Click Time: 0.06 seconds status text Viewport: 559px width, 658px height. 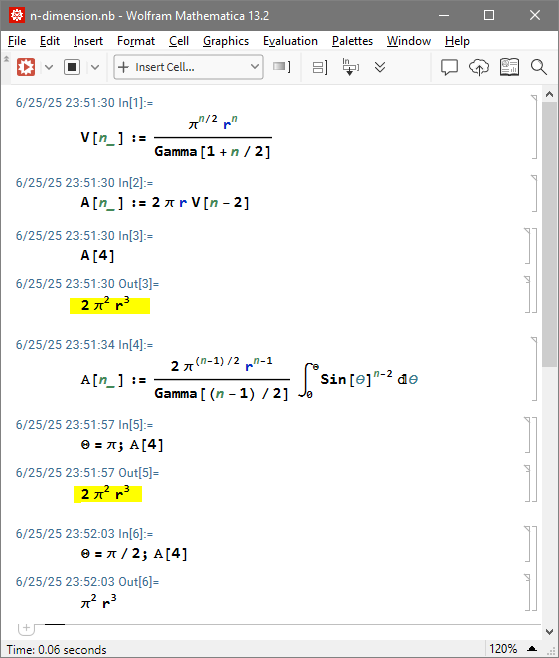56,650
